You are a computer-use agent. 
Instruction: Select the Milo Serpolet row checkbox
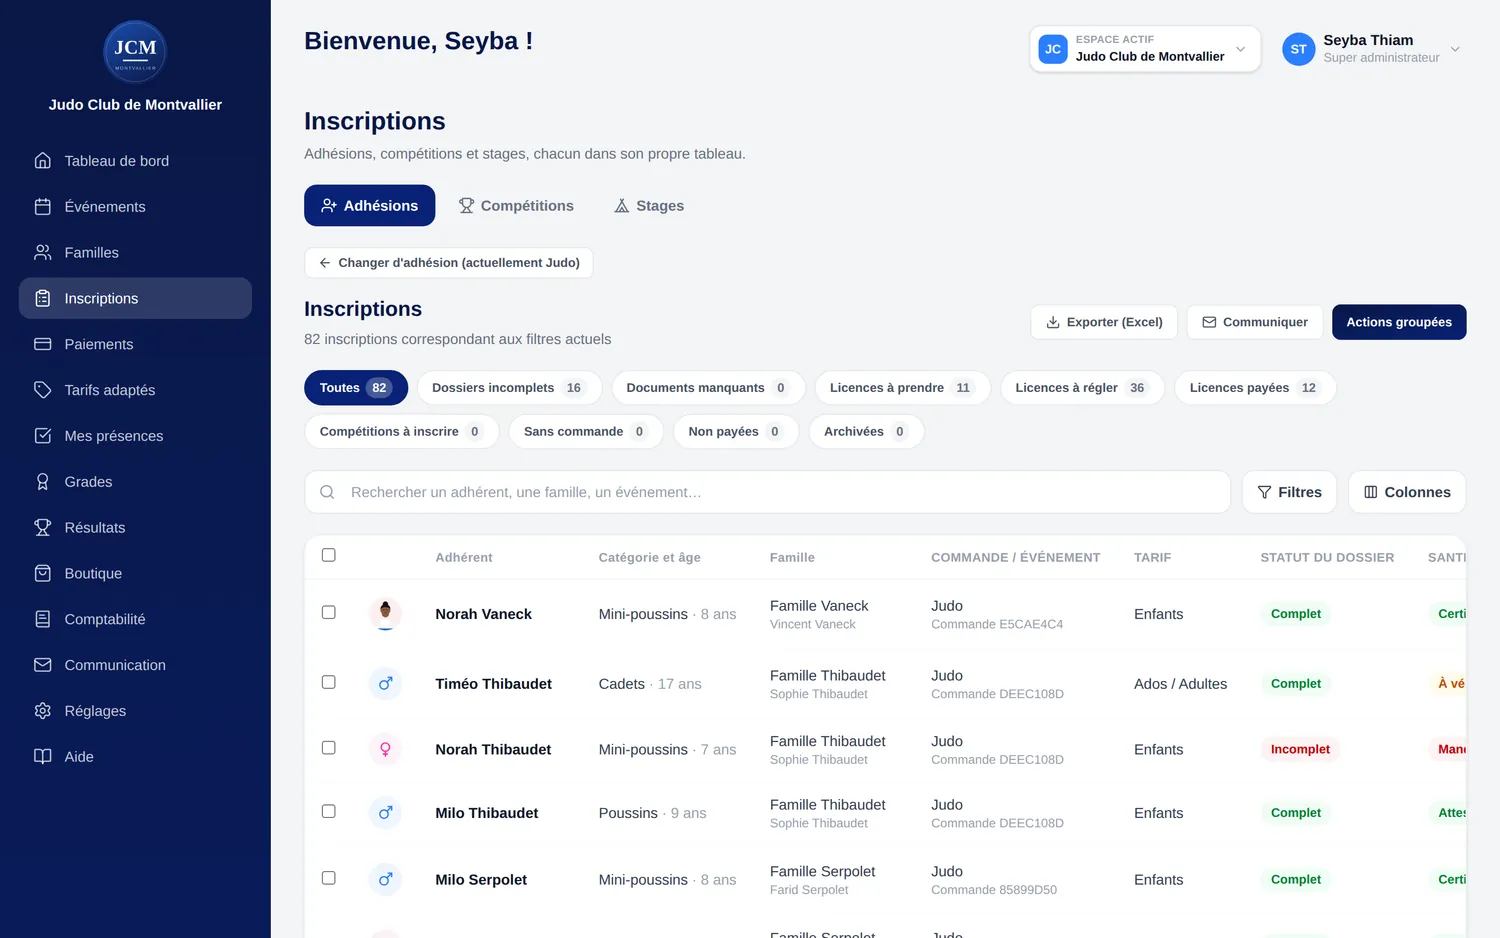click(x=328, y=878)
